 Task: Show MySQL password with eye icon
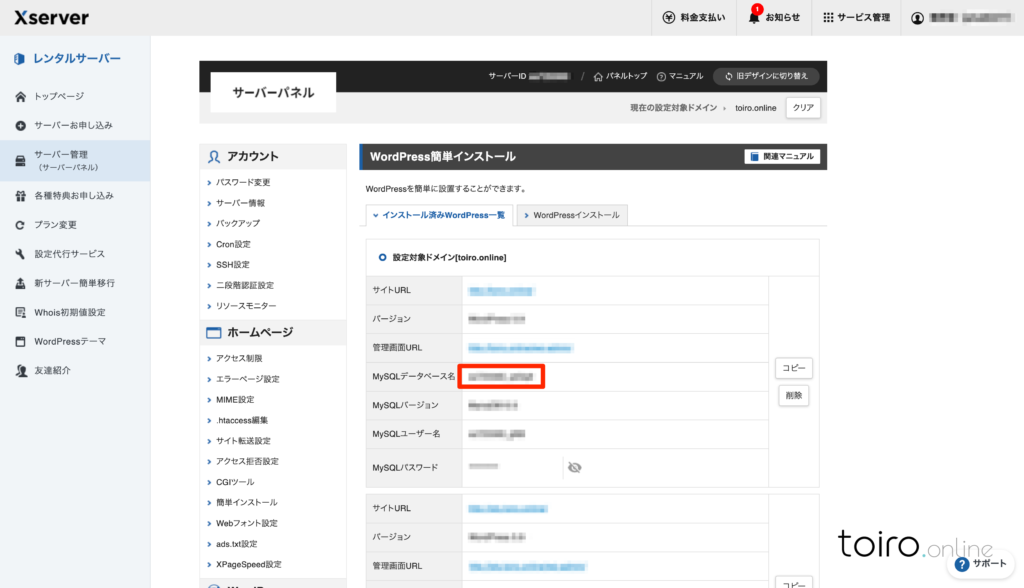[574, 467]
